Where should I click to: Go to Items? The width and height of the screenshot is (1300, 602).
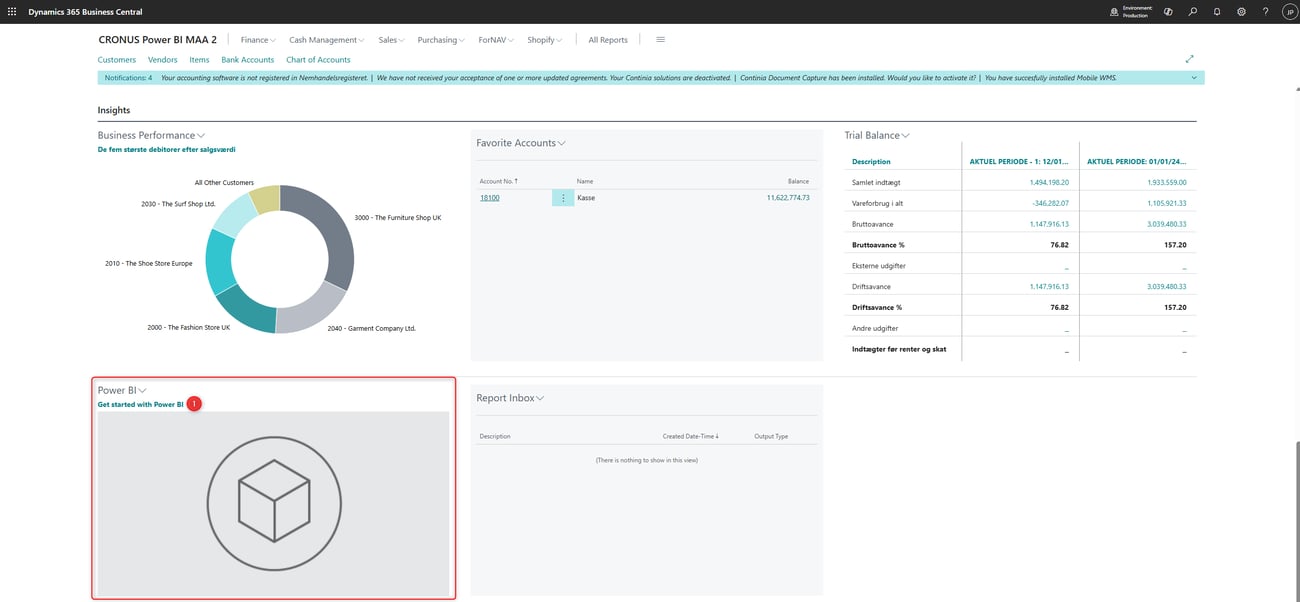[200, 60]
